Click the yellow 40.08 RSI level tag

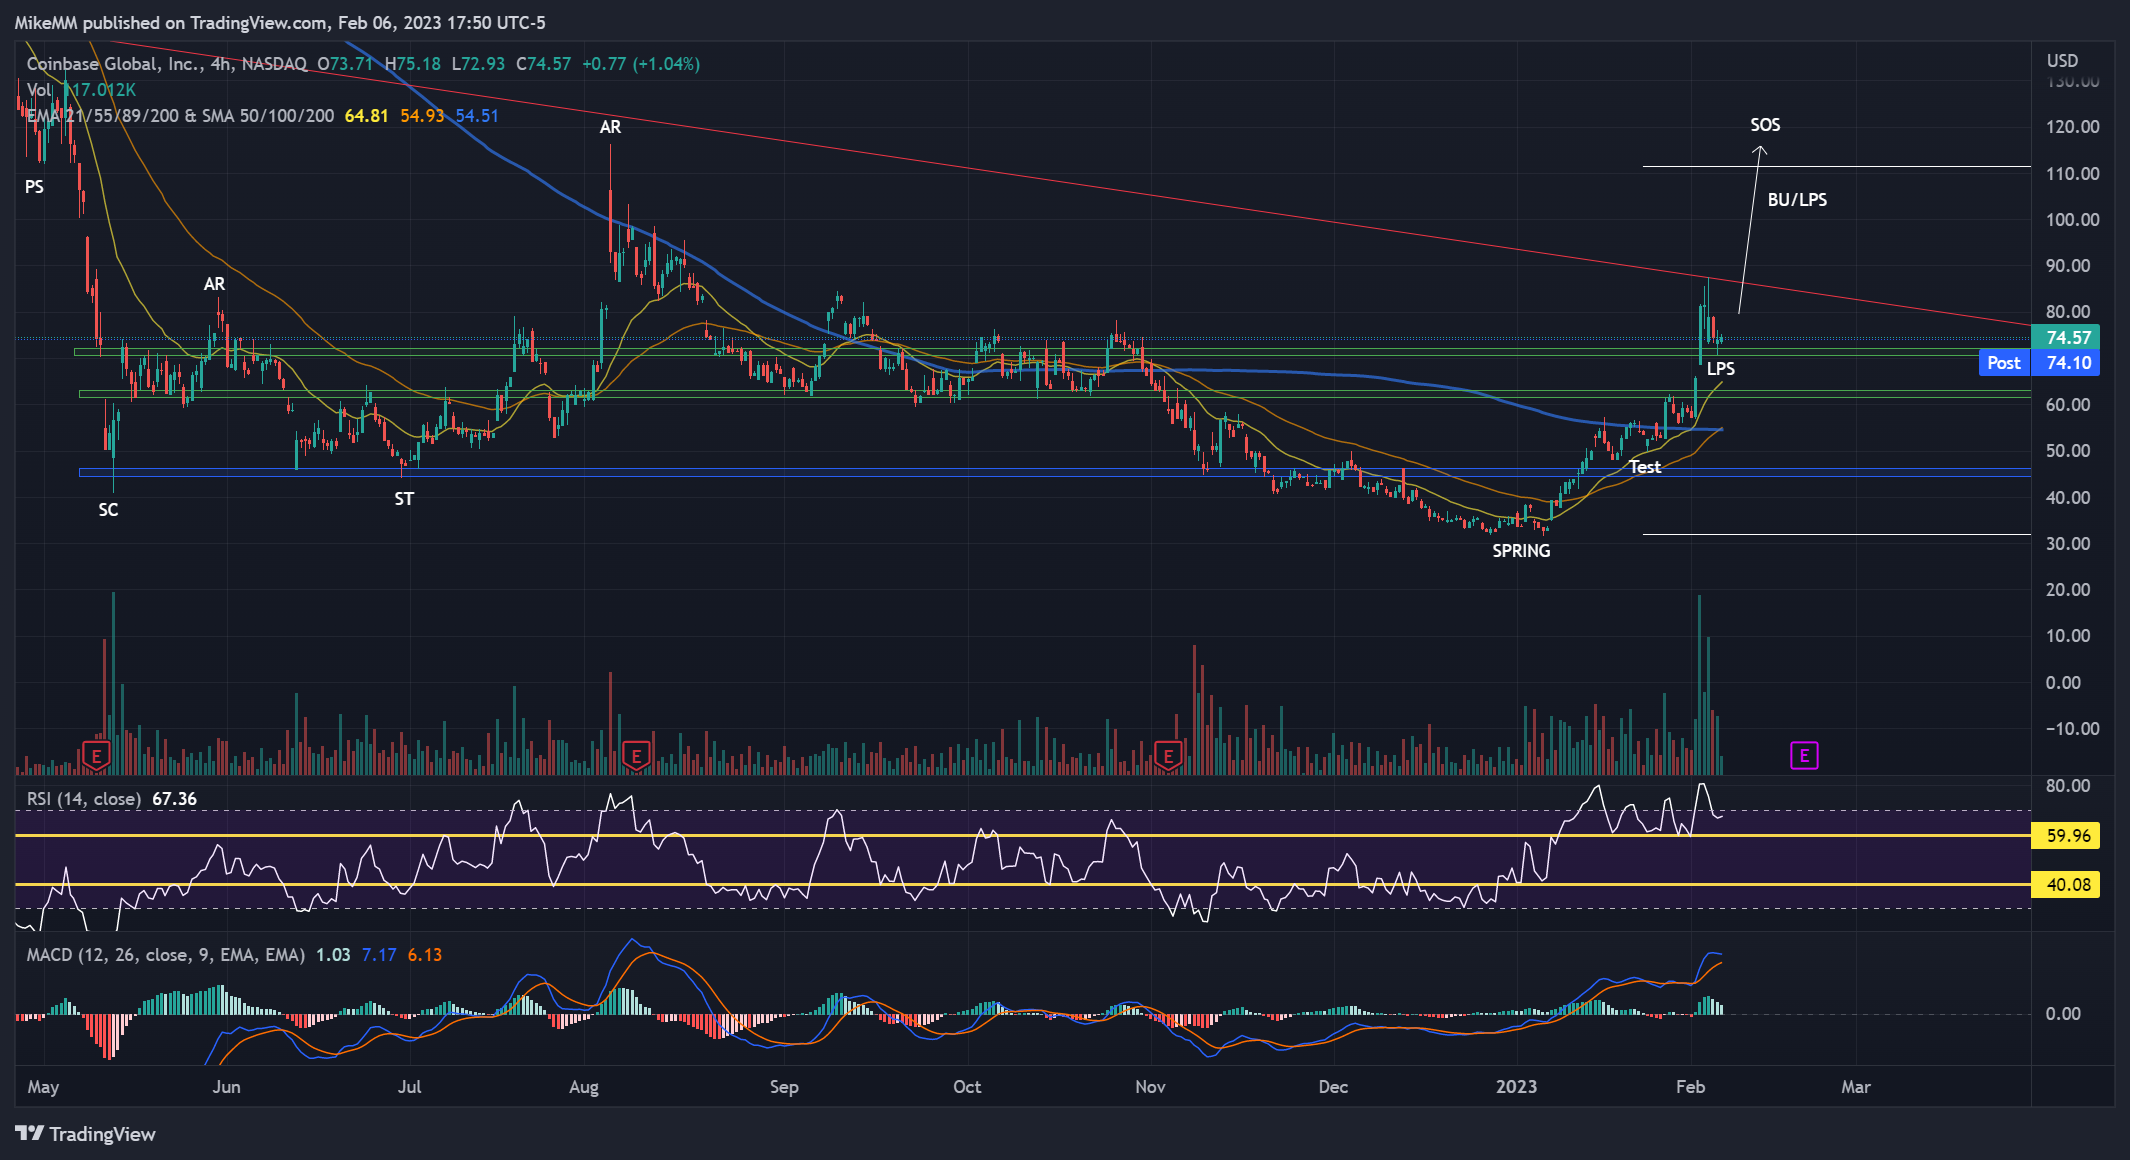[2065, 884]
